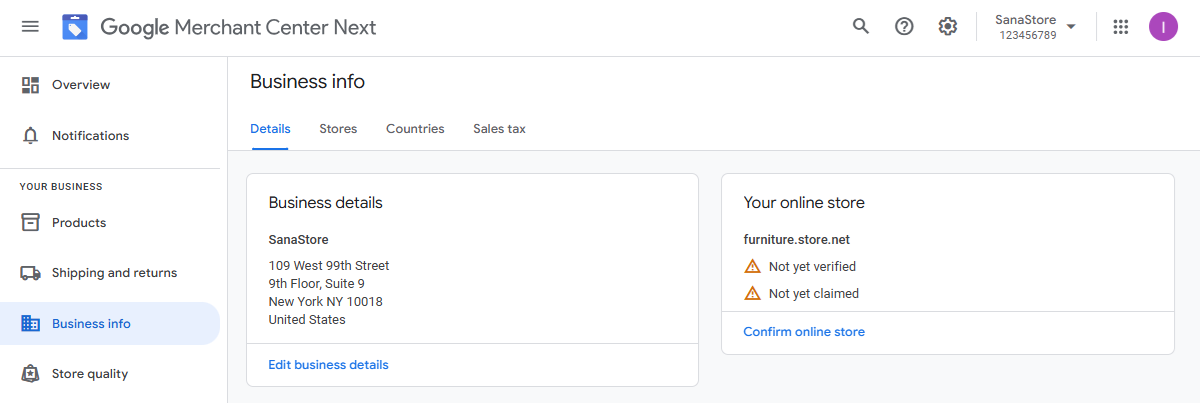Image resolution: width=1200 pixels, height=403 pixels.
Task: Click the Products box icon in sidebar
Action: coord(31,222)
